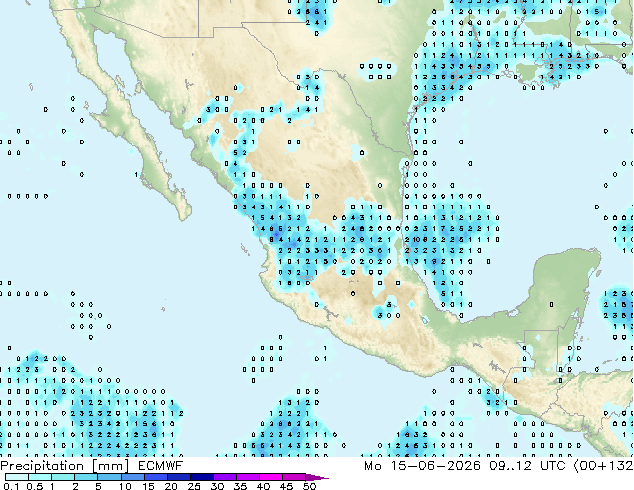Image resolution: width=634 pixels, height=490 pixels.
Task: Click the '0.1' legend value
Action: 11,486
